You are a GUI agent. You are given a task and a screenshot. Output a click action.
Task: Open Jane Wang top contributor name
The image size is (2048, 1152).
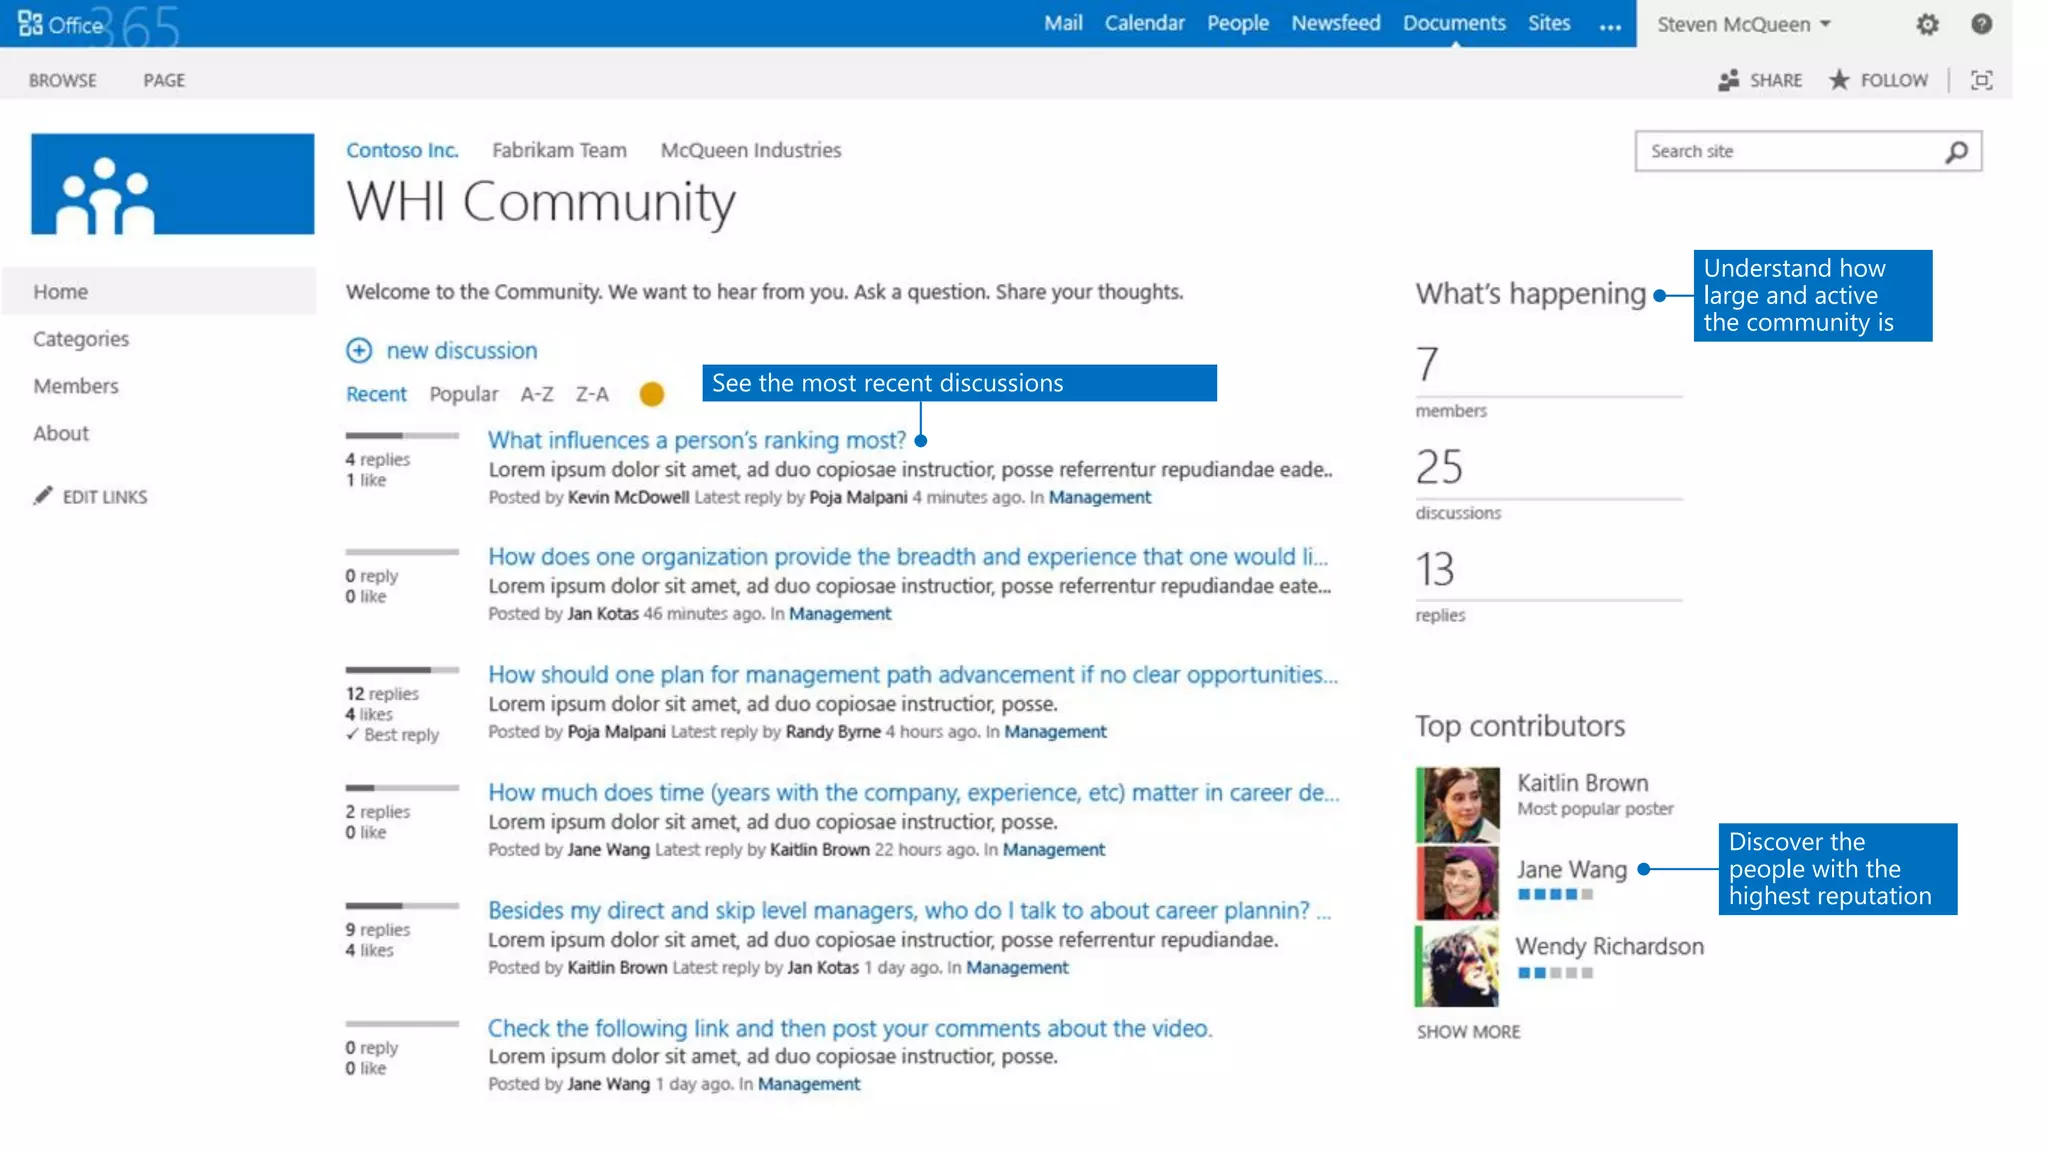[1571, 869]
